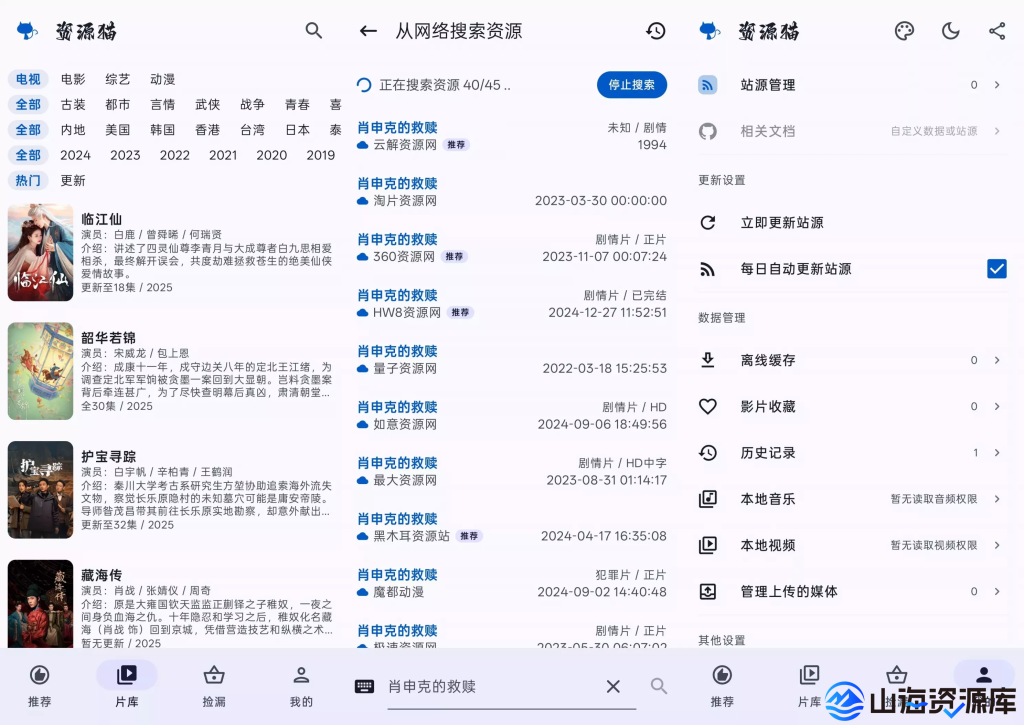The width and height of the screenshot is (1024, 725).
Task: Open search with the magnifier icon
Action: (x=314, y=31)
